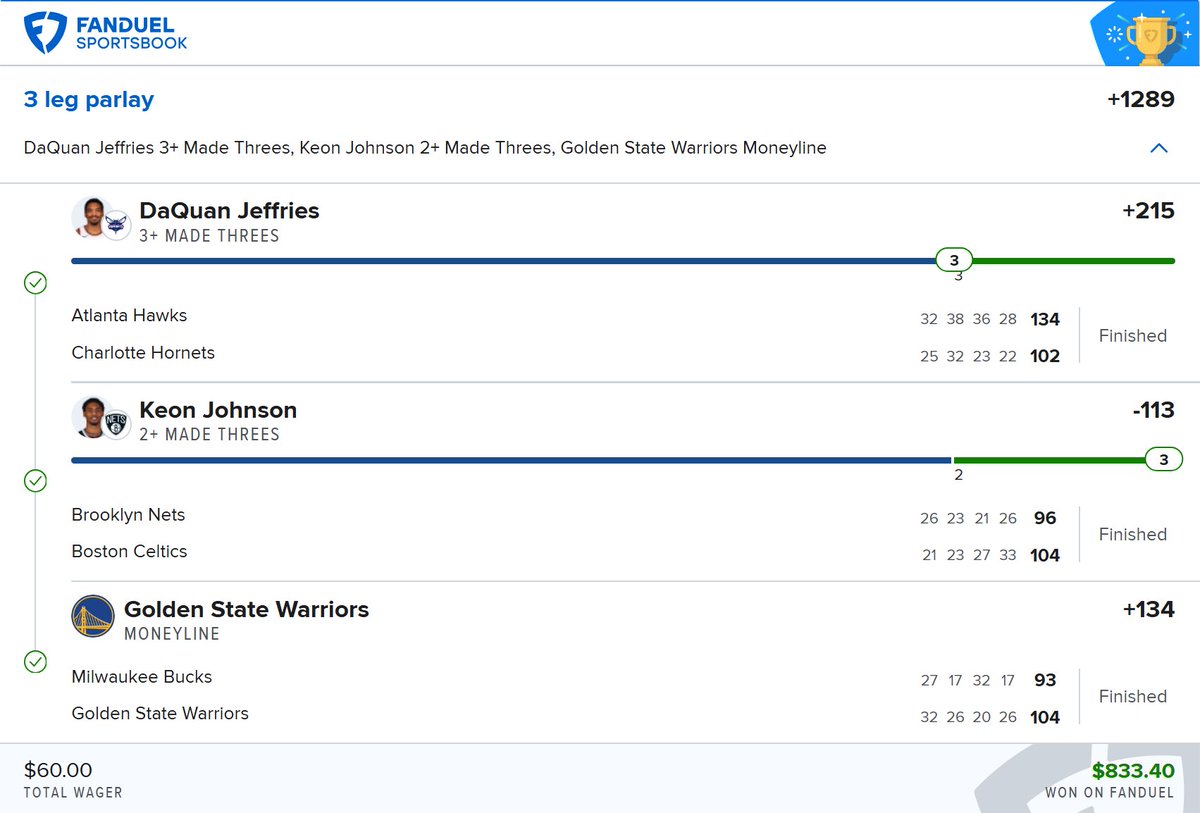Click the "3 leg parlay" heading
Viewport: 1200px width, 813px height.
point(89,100)
